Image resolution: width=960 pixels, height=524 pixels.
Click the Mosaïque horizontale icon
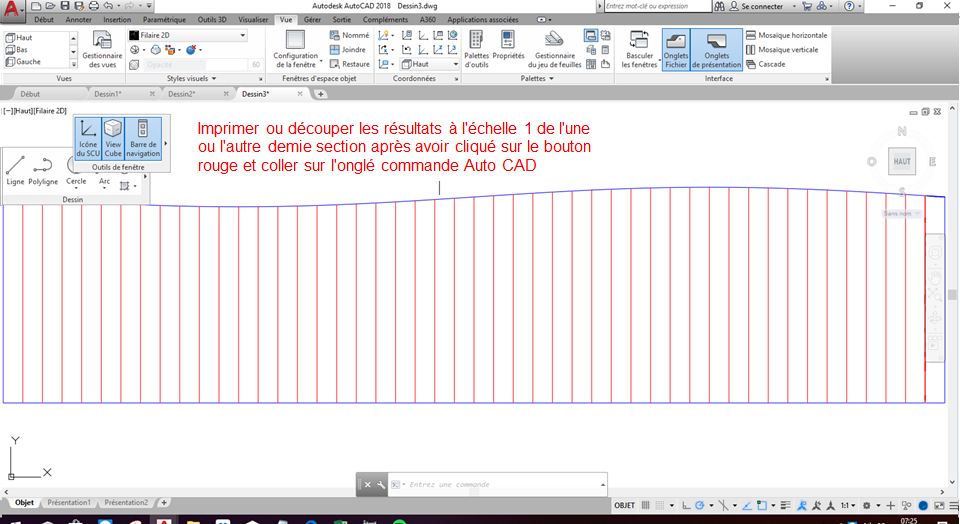[787, 35]
